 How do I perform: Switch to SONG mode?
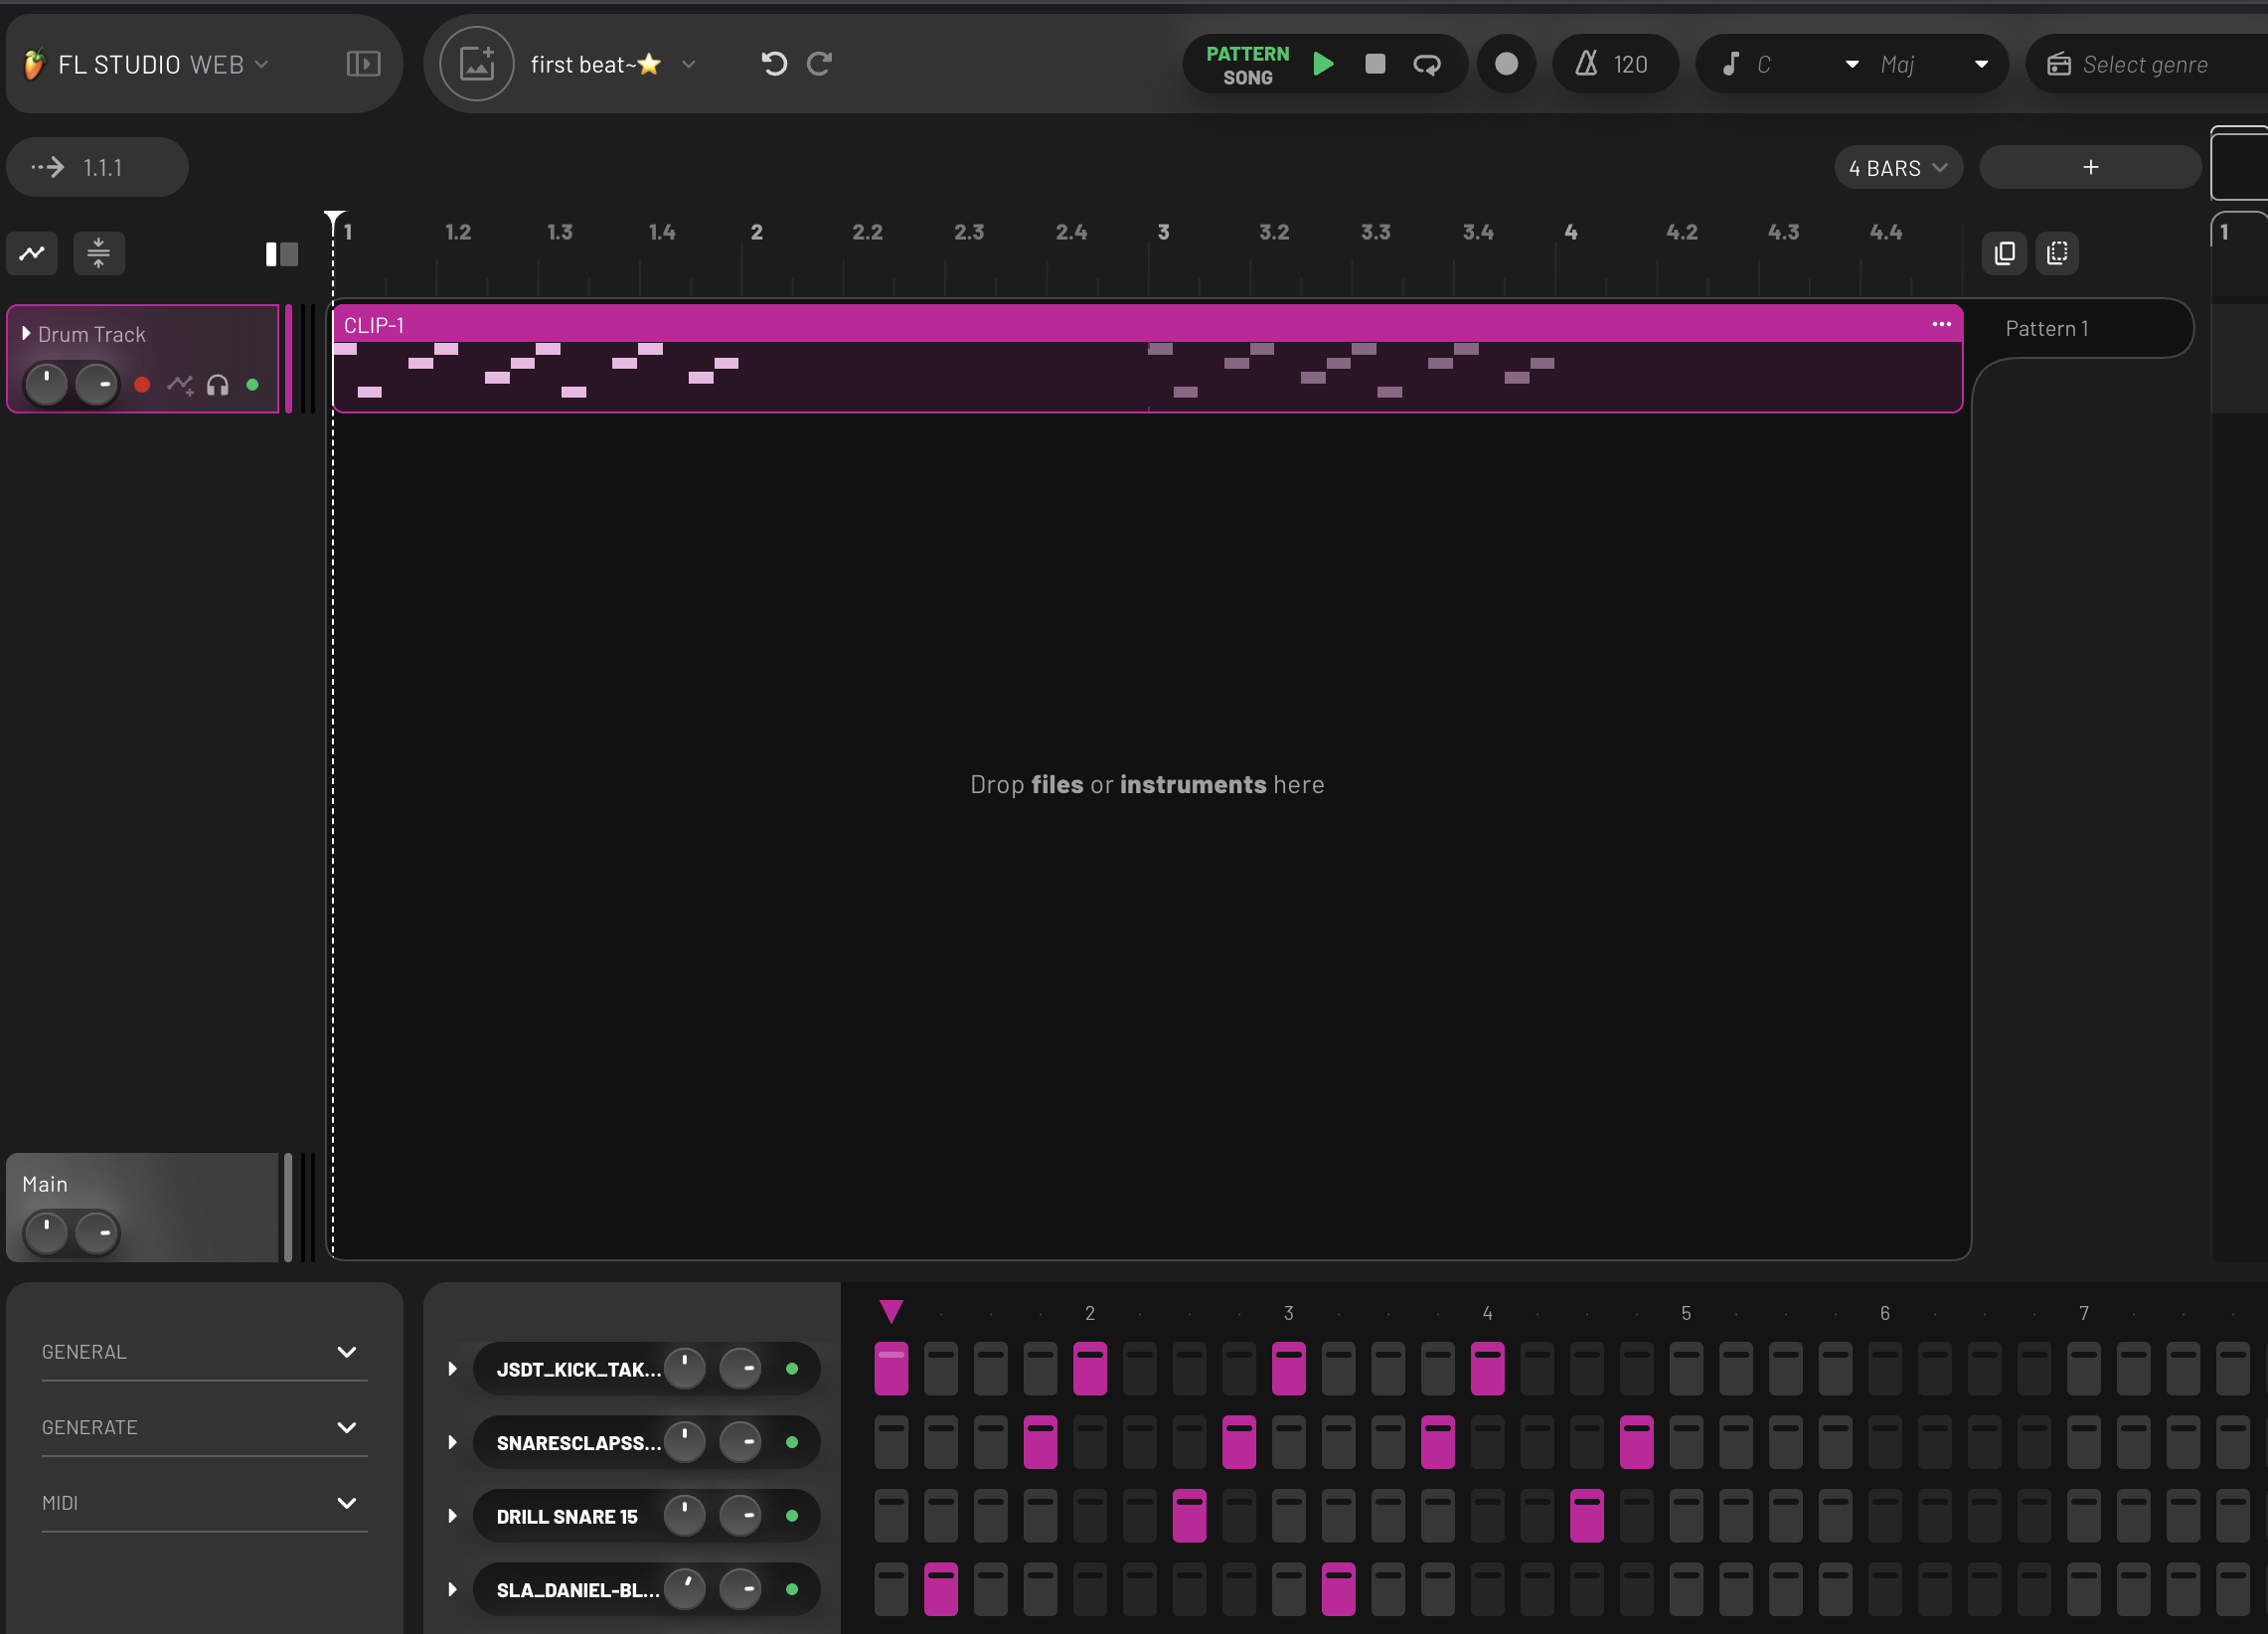[x=1247, y=78]
